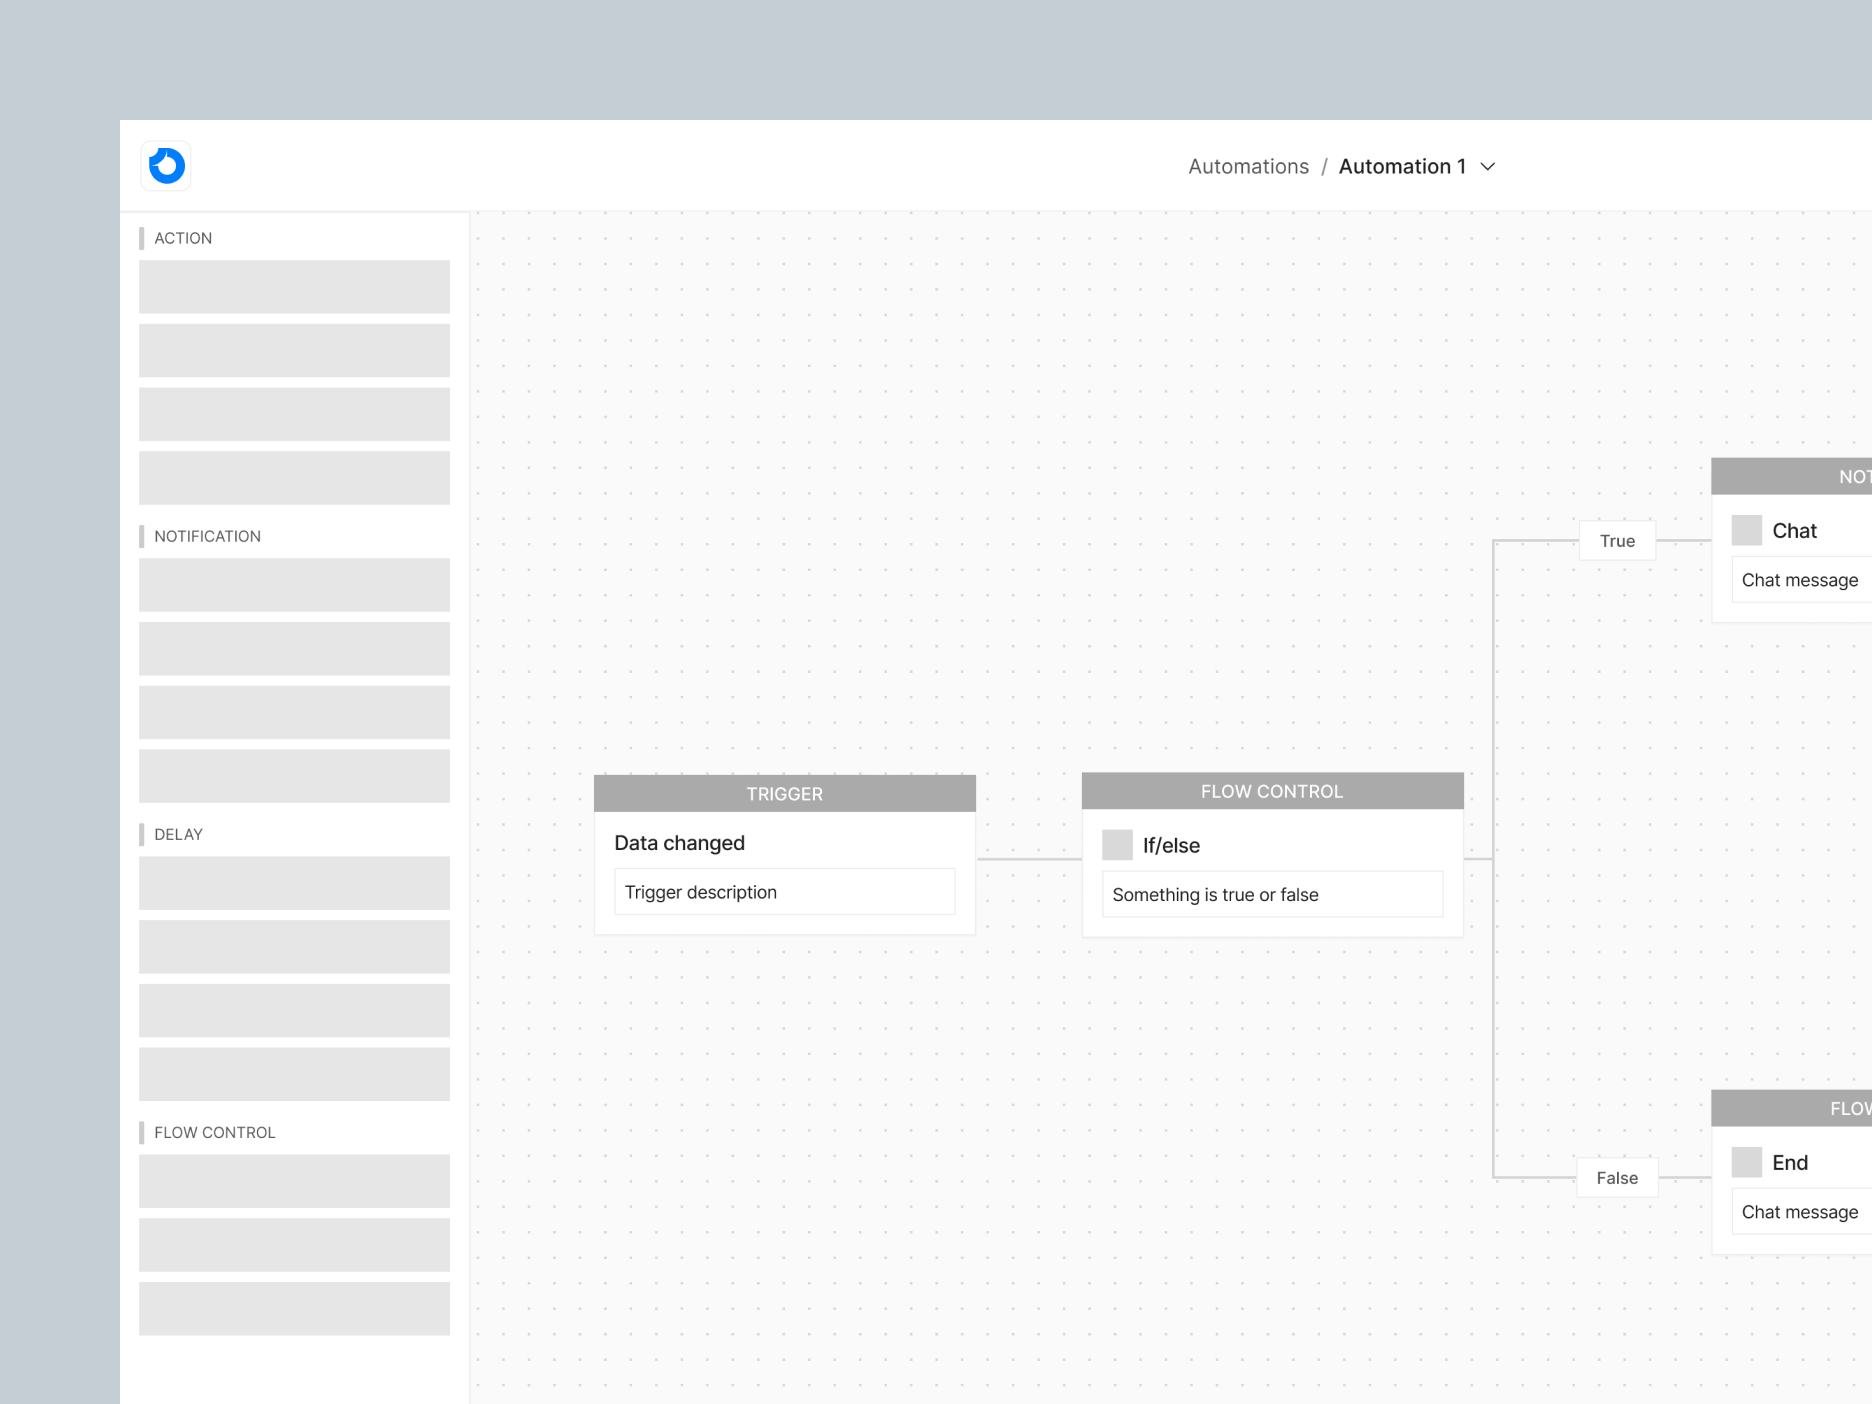Click the End node icon
Viewport: 1872px width, 1404px height.
click(x=1747, y=1162)
